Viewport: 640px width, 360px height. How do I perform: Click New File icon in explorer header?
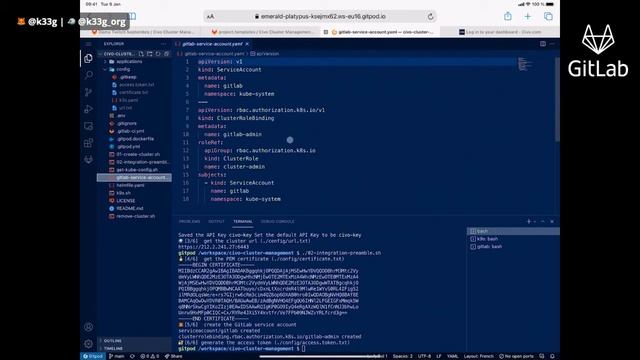click(x=141, y=54)
